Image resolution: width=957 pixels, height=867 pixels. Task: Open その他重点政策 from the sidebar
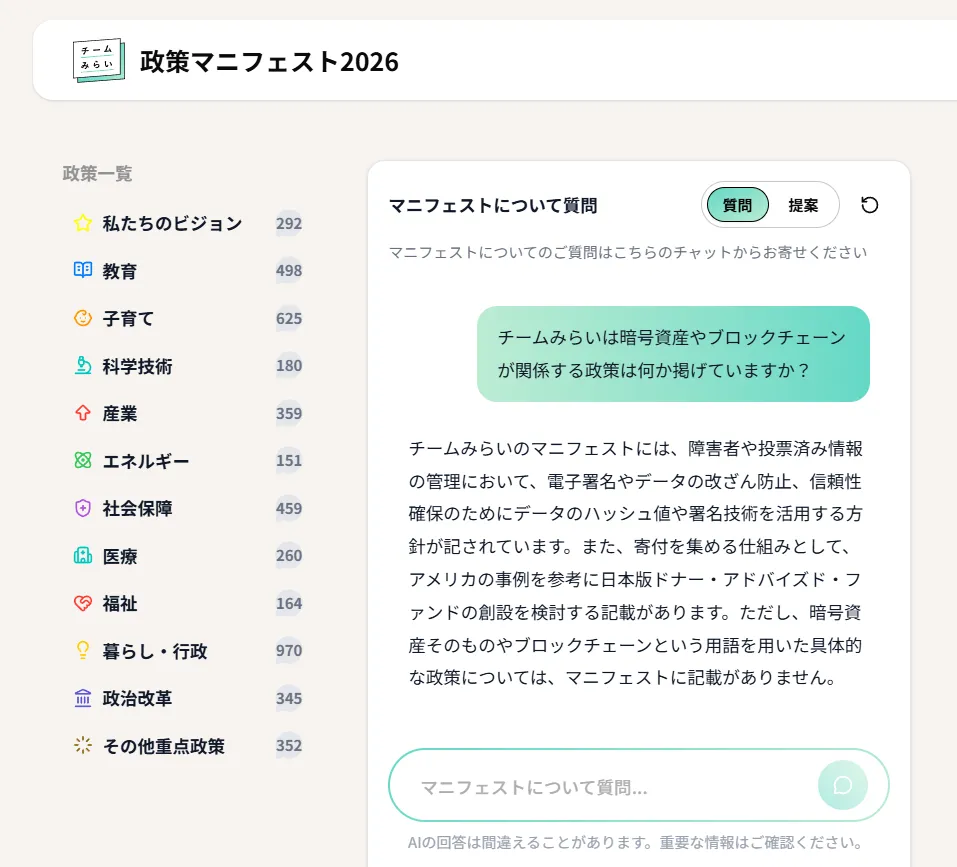(163, 746)
